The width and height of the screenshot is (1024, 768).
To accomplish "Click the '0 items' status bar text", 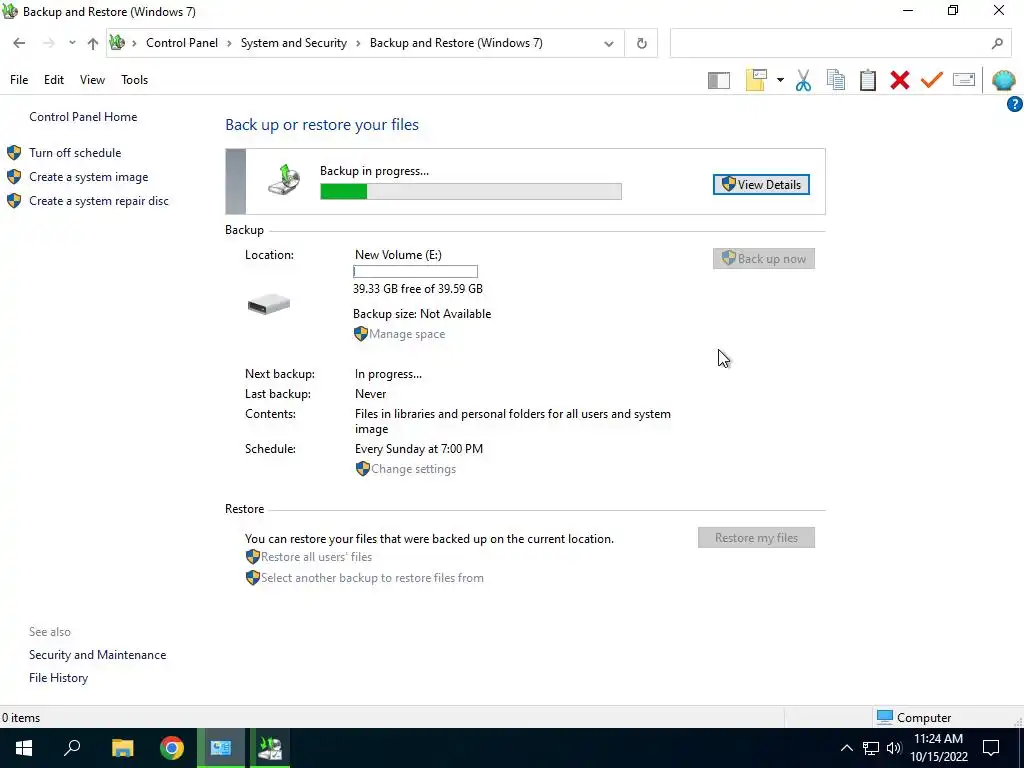I will pyautogui.click(x=21, y=718).
